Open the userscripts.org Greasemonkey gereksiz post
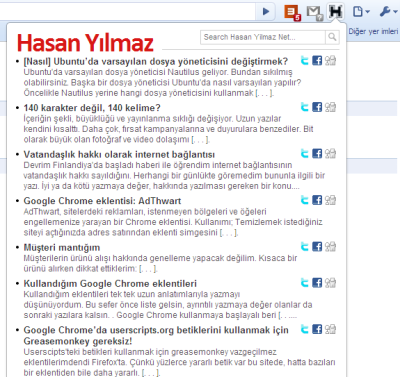Screen dimensions: 400x377 pos(156,336)
